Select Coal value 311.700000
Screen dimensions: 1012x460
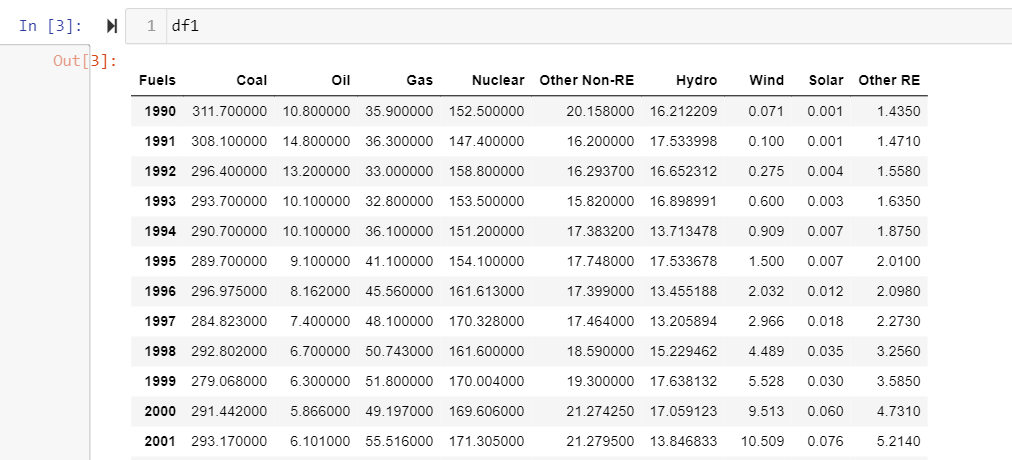point(229,111)
